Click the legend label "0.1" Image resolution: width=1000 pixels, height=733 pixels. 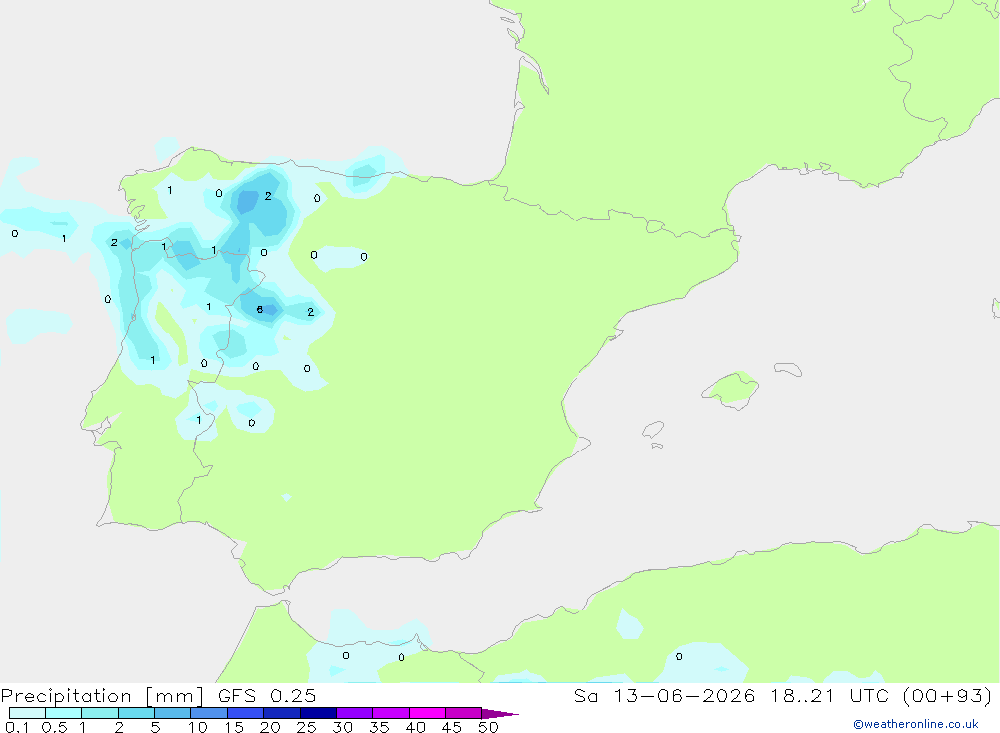tap(17, 727)
